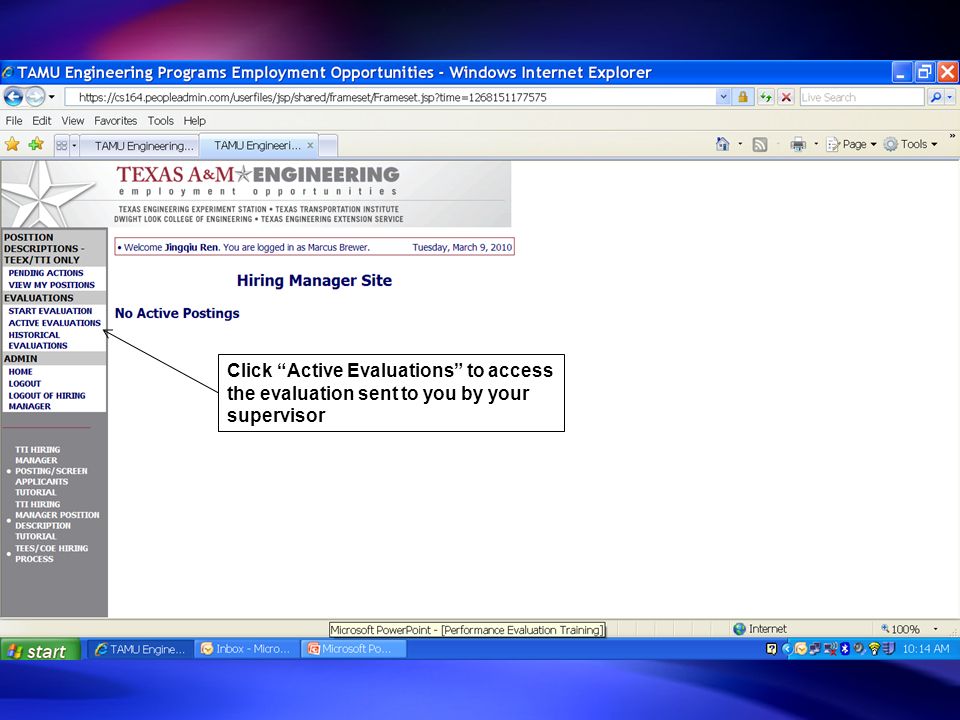Click Pending Actions link
Viewport: 960px width, 720px height.
click(x=46, y=273)
